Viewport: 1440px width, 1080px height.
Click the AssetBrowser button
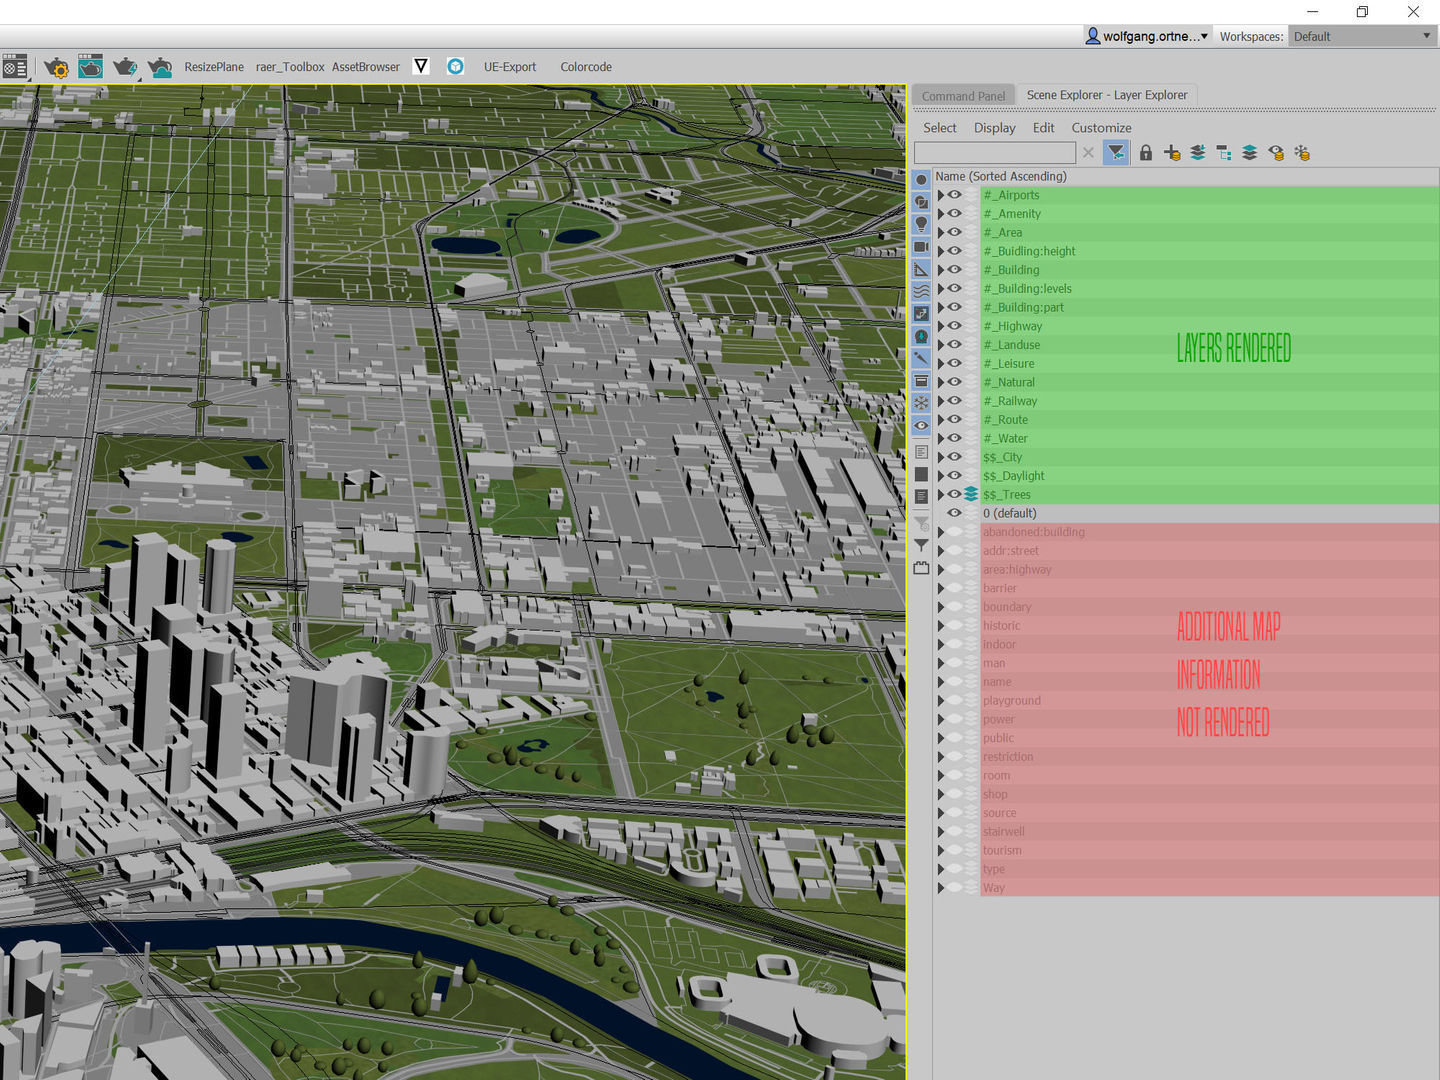(365, 66)
